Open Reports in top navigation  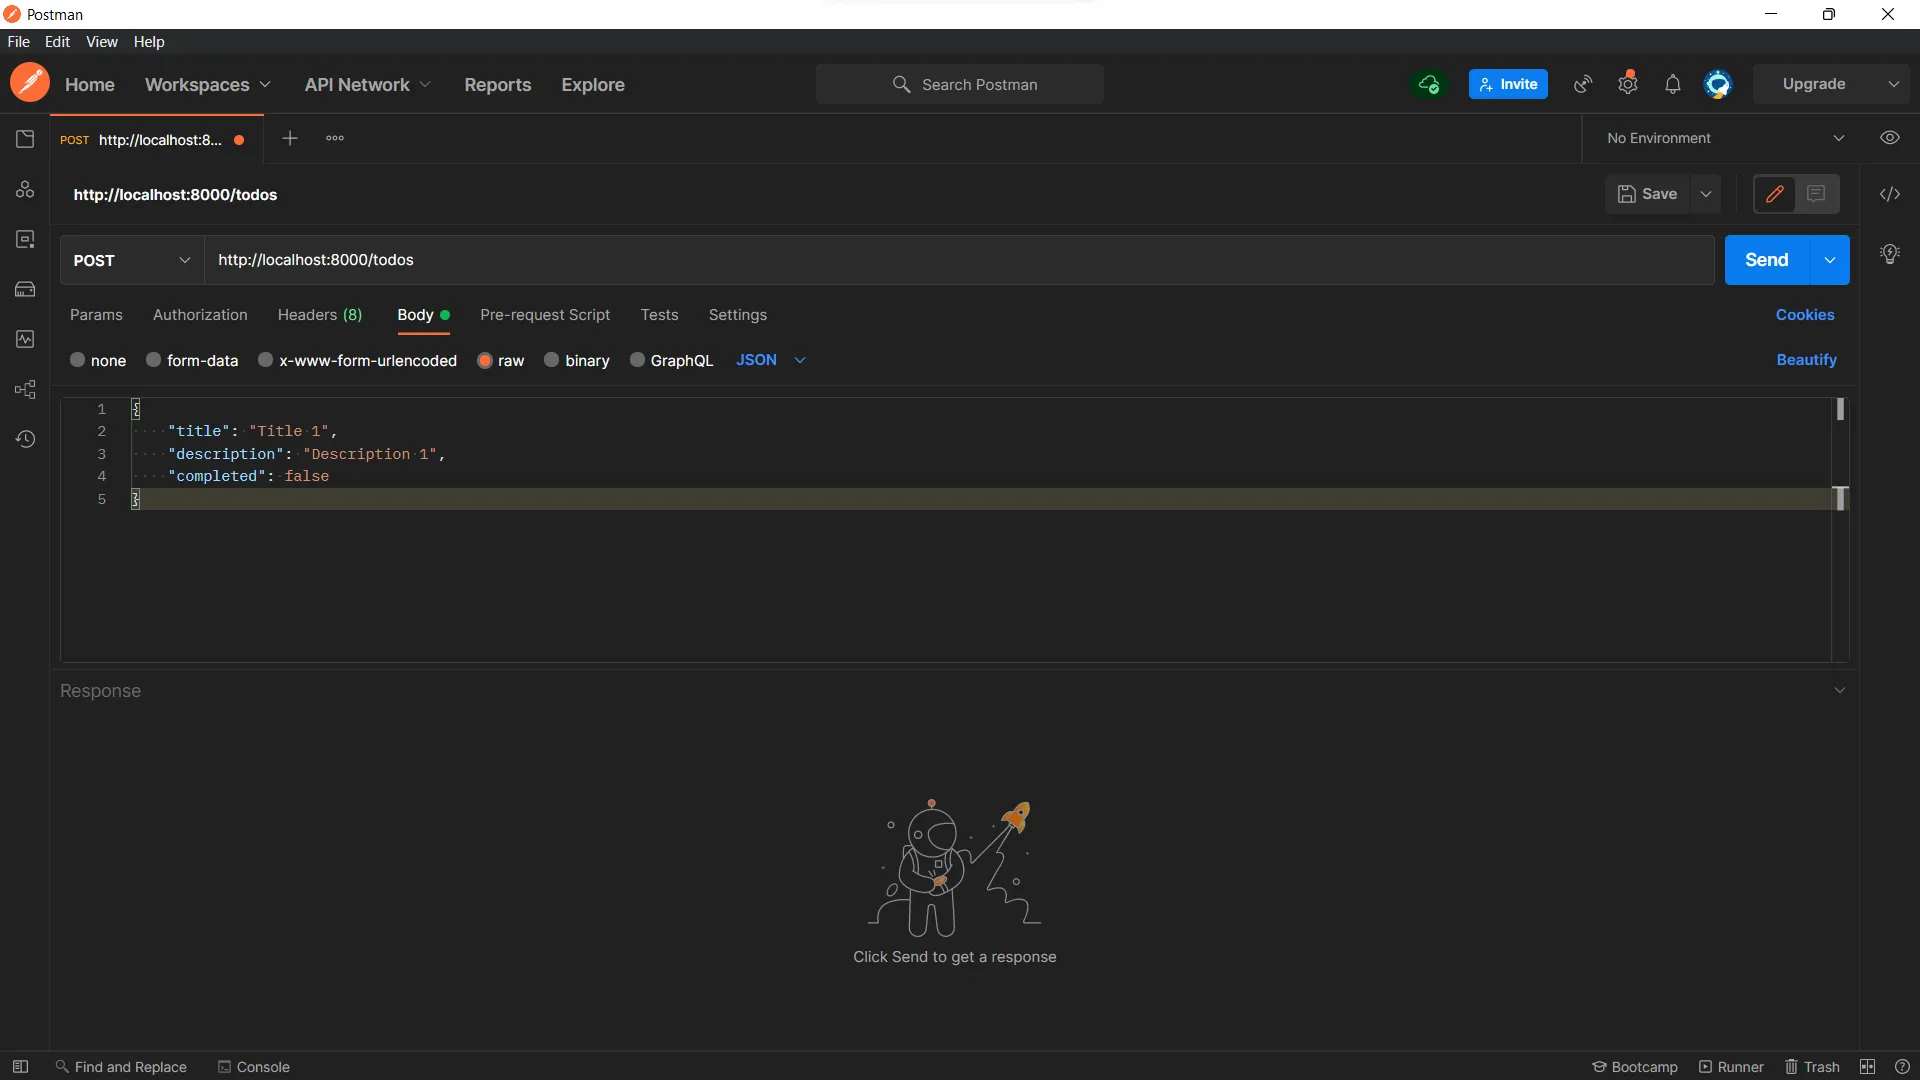click(x=497, y=85)
